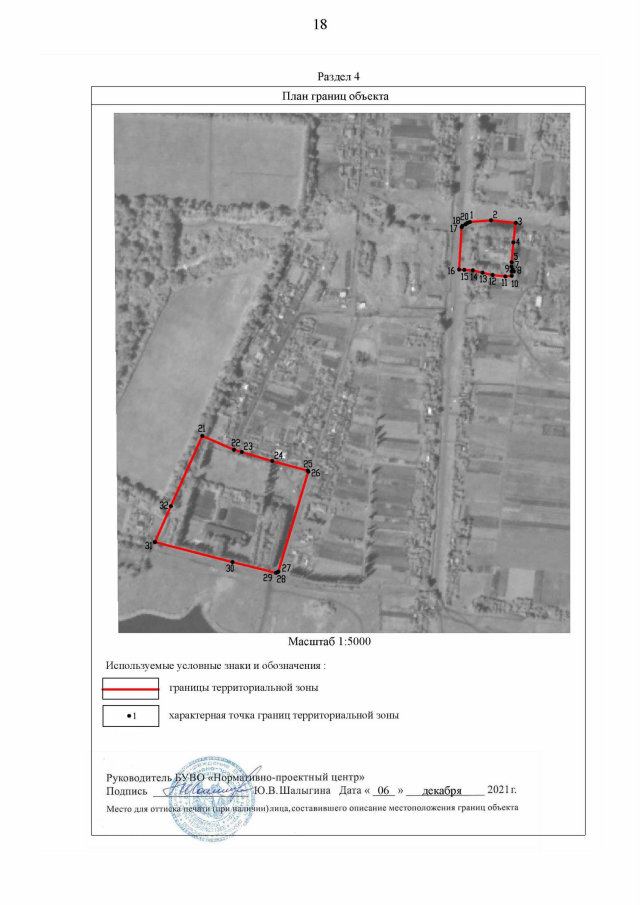Click boundary point 31 on the map
640x905 pixels.
[x=155, y=542]
